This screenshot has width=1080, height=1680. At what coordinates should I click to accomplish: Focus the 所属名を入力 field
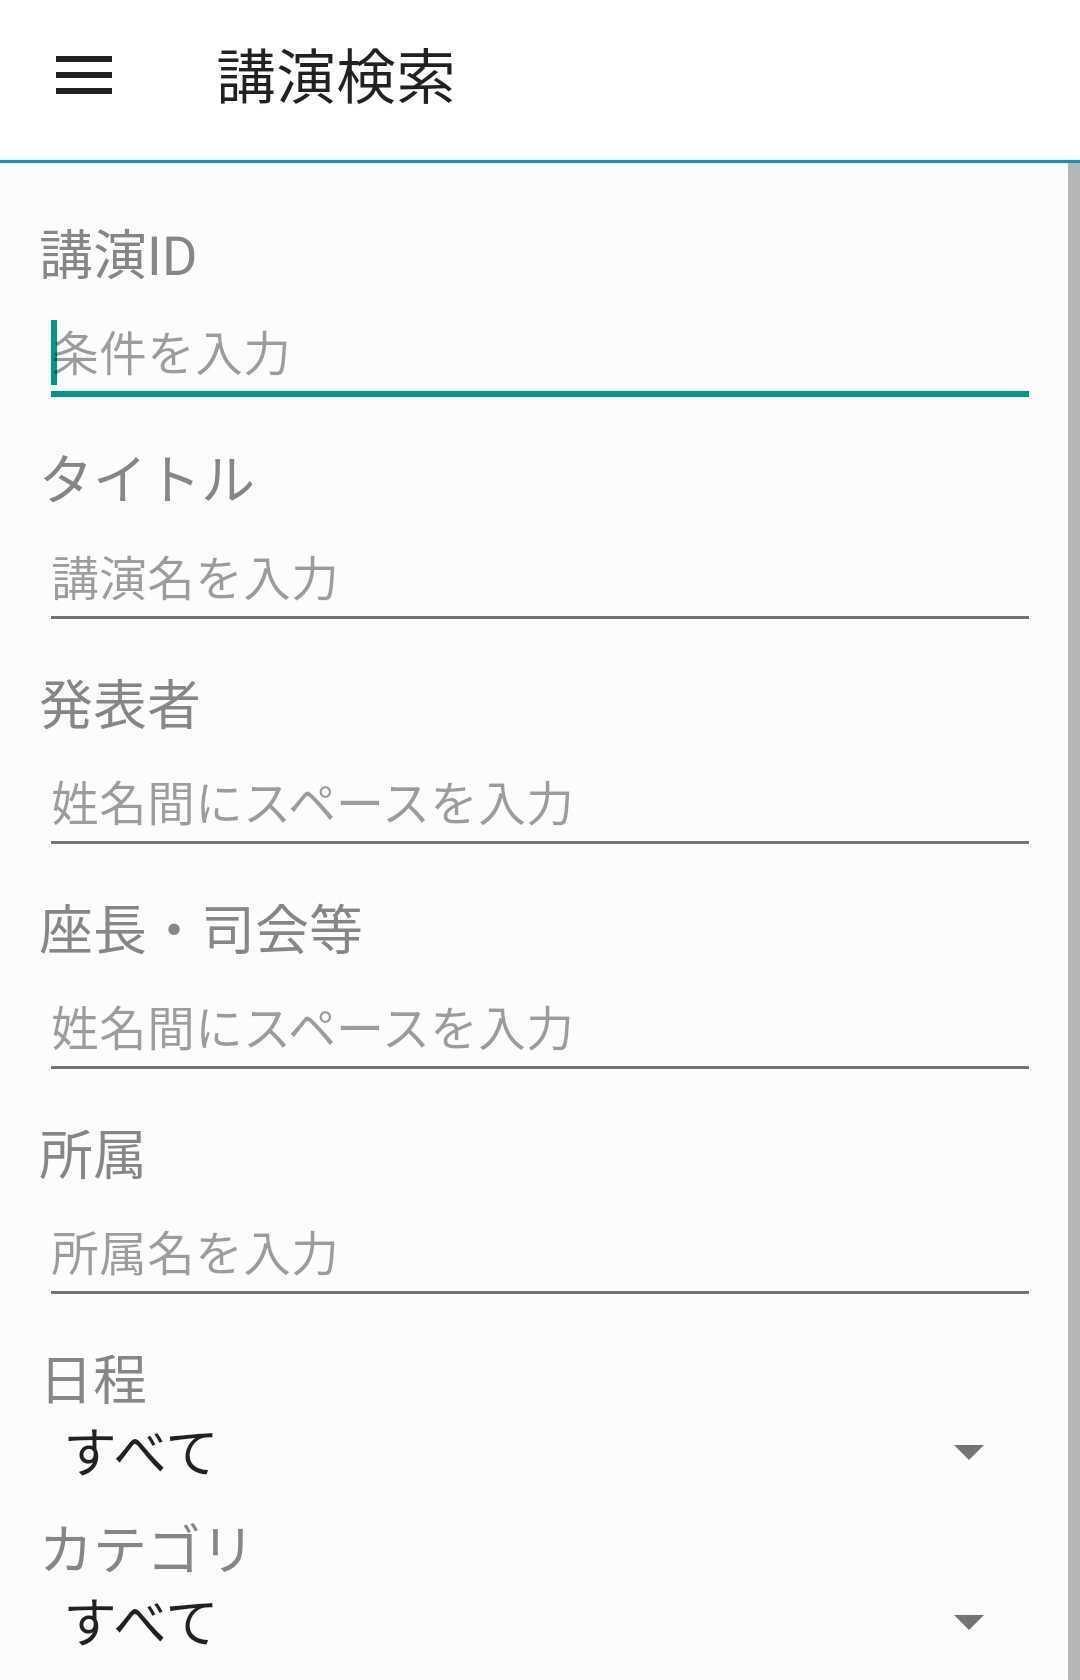click(x=540, y=1254)
